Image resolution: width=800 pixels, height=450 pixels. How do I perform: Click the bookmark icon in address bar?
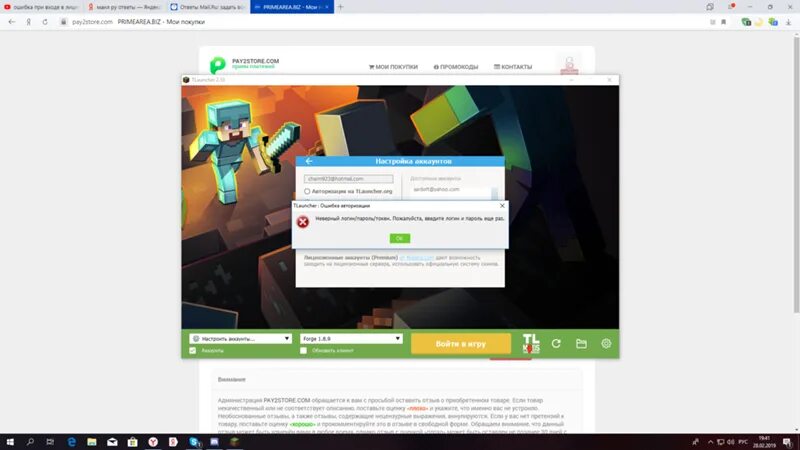[723, 22]
